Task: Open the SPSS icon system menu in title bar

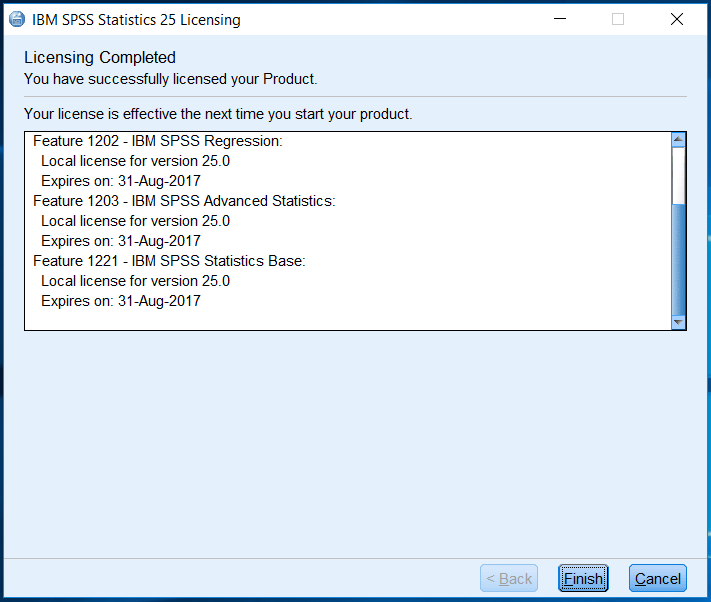Action: [x=16, y=19]
